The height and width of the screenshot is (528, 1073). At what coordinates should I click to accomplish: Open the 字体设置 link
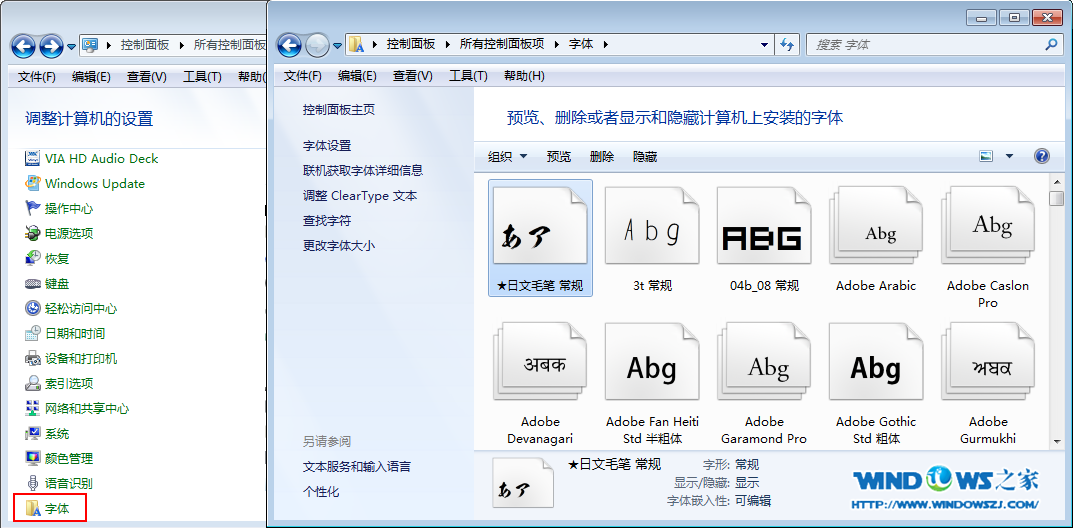[327, 146]
